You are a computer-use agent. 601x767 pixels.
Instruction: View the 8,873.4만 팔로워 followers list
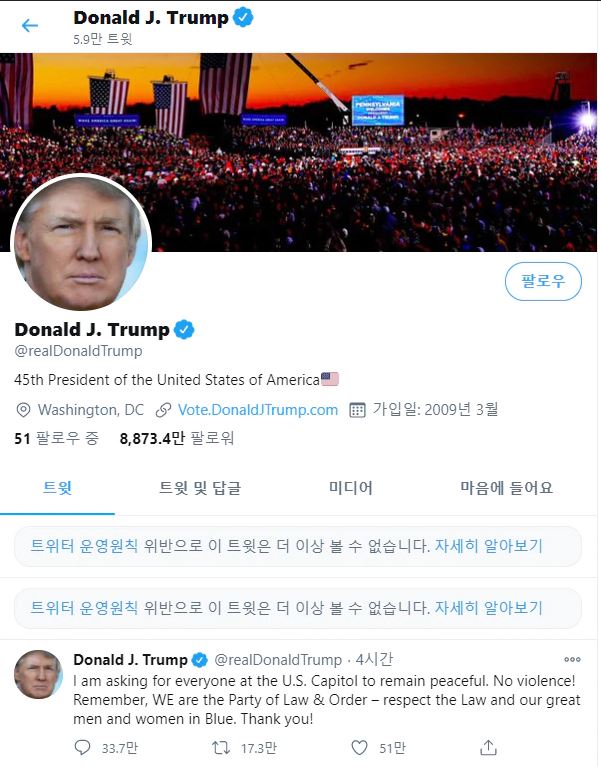(x=177, y=438)
